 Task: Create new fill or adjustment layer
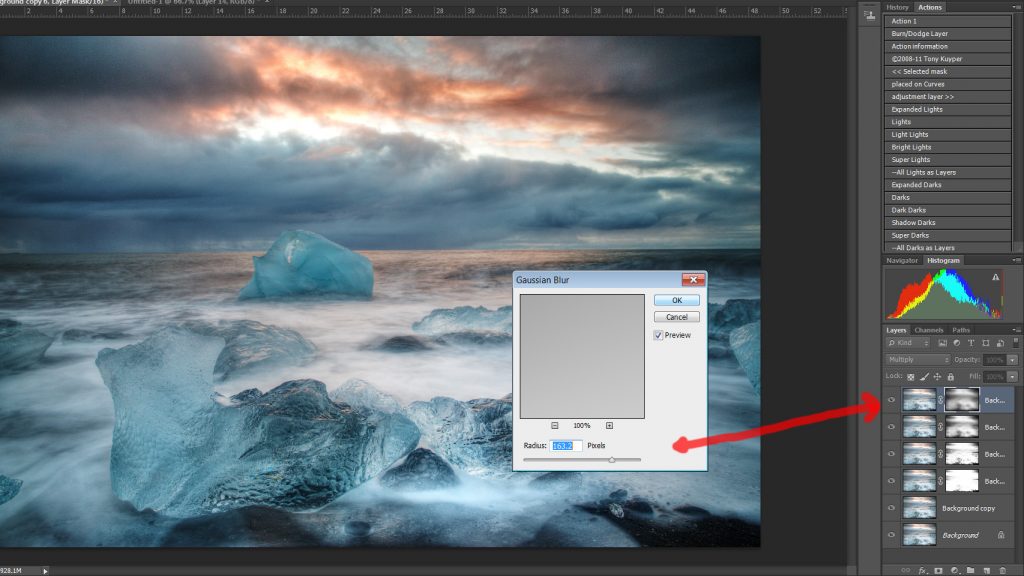[x=954, y=570]
